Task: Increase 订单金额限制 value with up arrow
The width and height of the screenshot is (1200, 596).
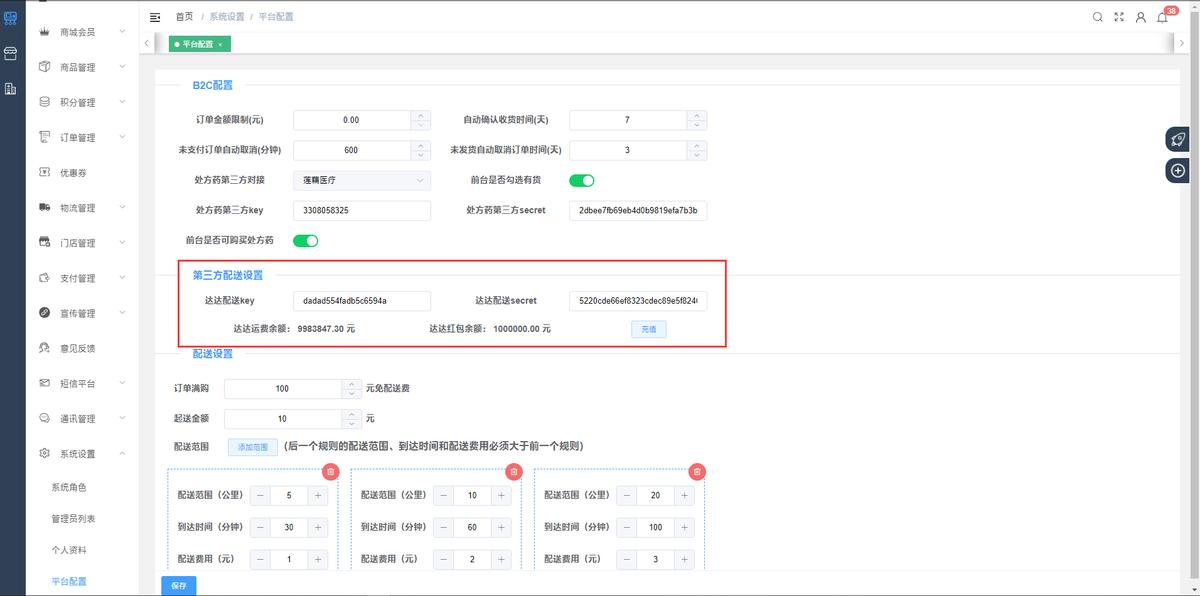Action: point(421,115)
